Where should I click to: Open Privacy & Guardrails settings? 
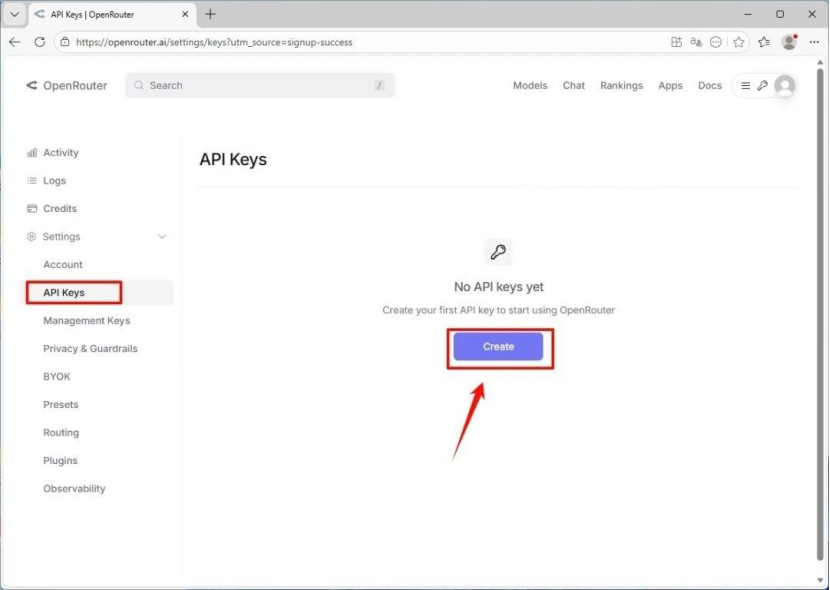pos(91,349)
